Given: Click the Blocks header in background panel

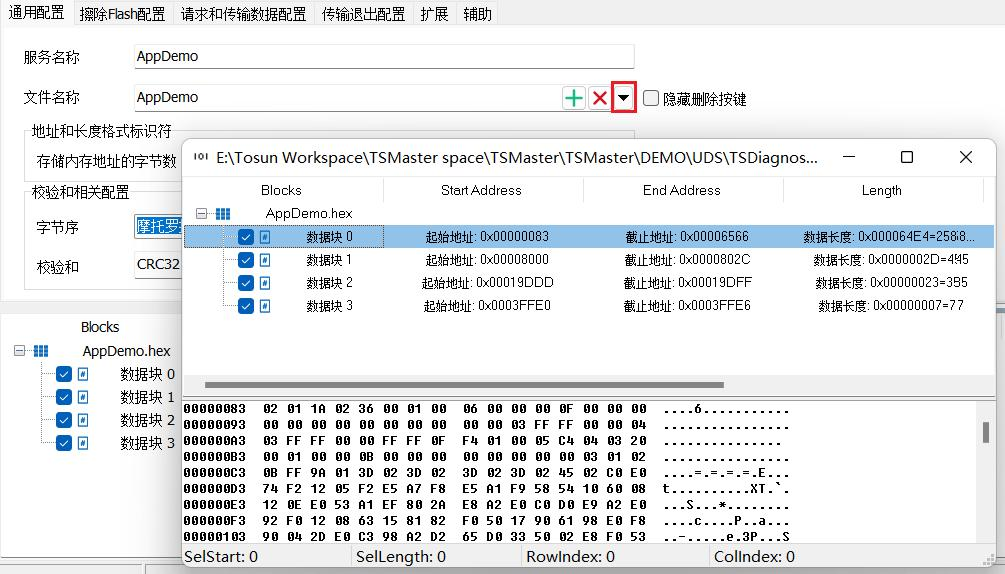Looking at the screenshot, I should coord(100,327).
